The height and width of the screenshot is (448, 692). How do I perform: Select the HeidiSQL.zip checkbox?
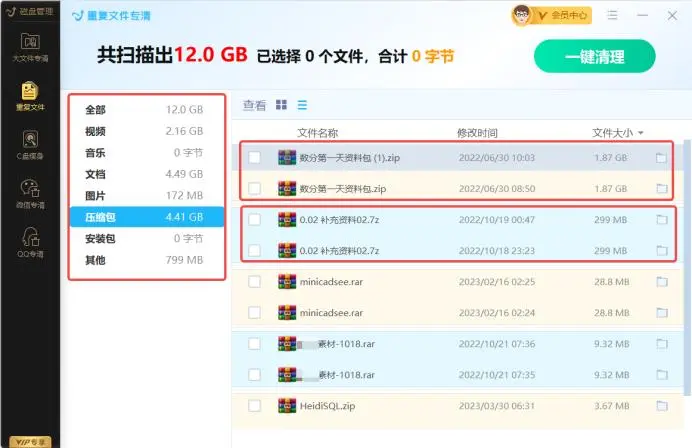coord(255,405)
